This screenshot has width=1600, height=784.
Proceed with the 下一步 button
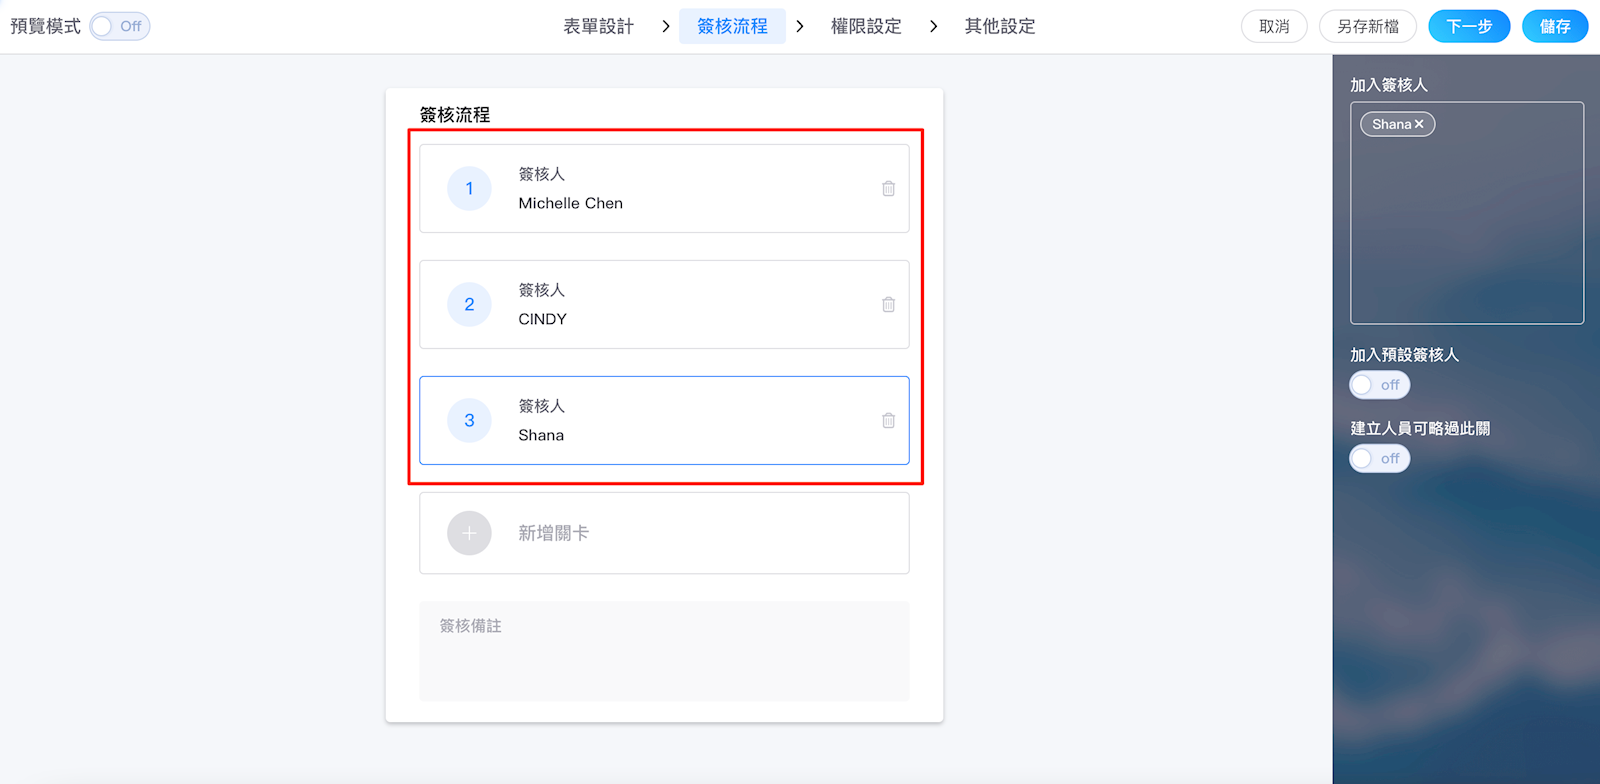[1468, 26]
